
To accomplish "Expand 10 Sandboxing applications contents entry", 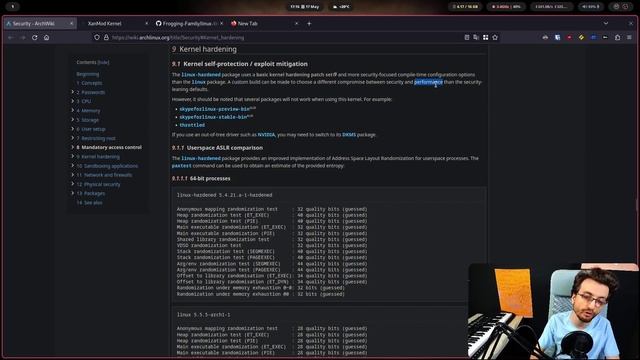I will 73,166.
